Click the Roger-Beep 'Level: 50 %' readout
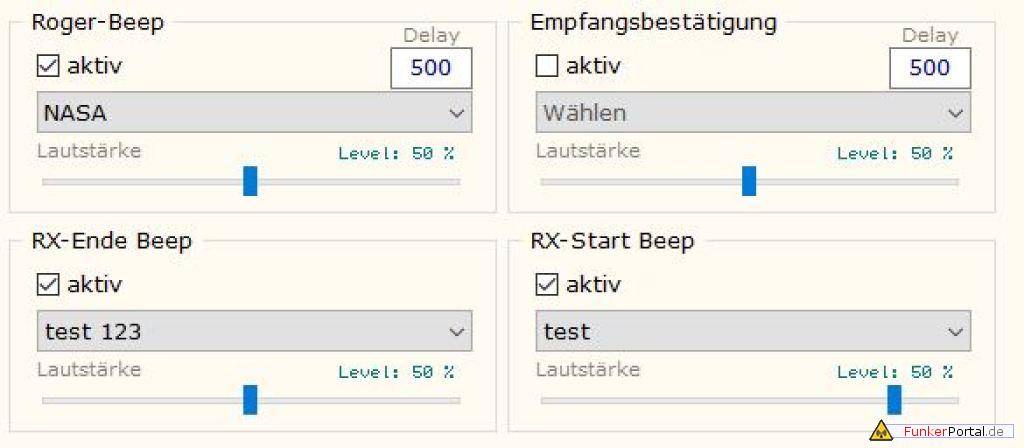1024x448 pixels. 396,154
